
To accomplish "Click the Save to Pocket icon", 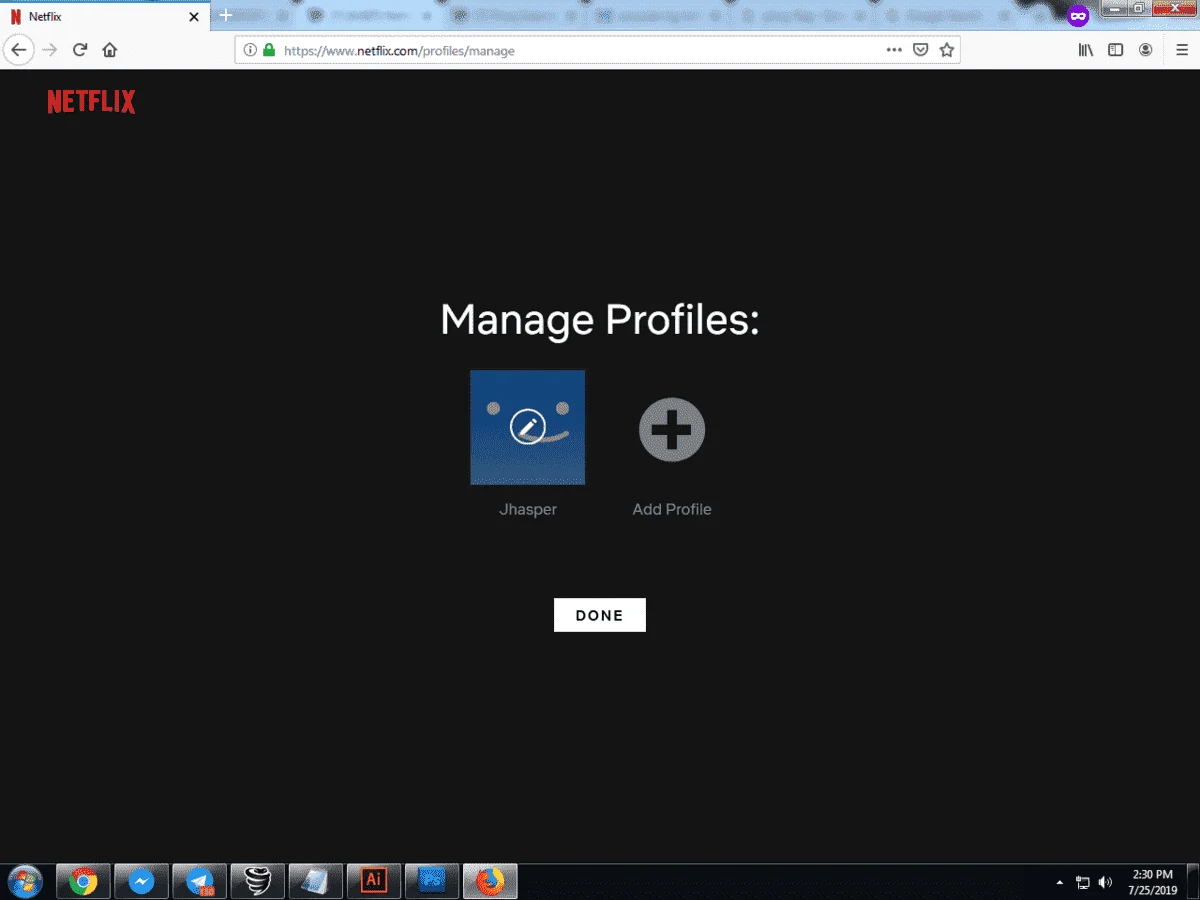I will coord(921,50).
